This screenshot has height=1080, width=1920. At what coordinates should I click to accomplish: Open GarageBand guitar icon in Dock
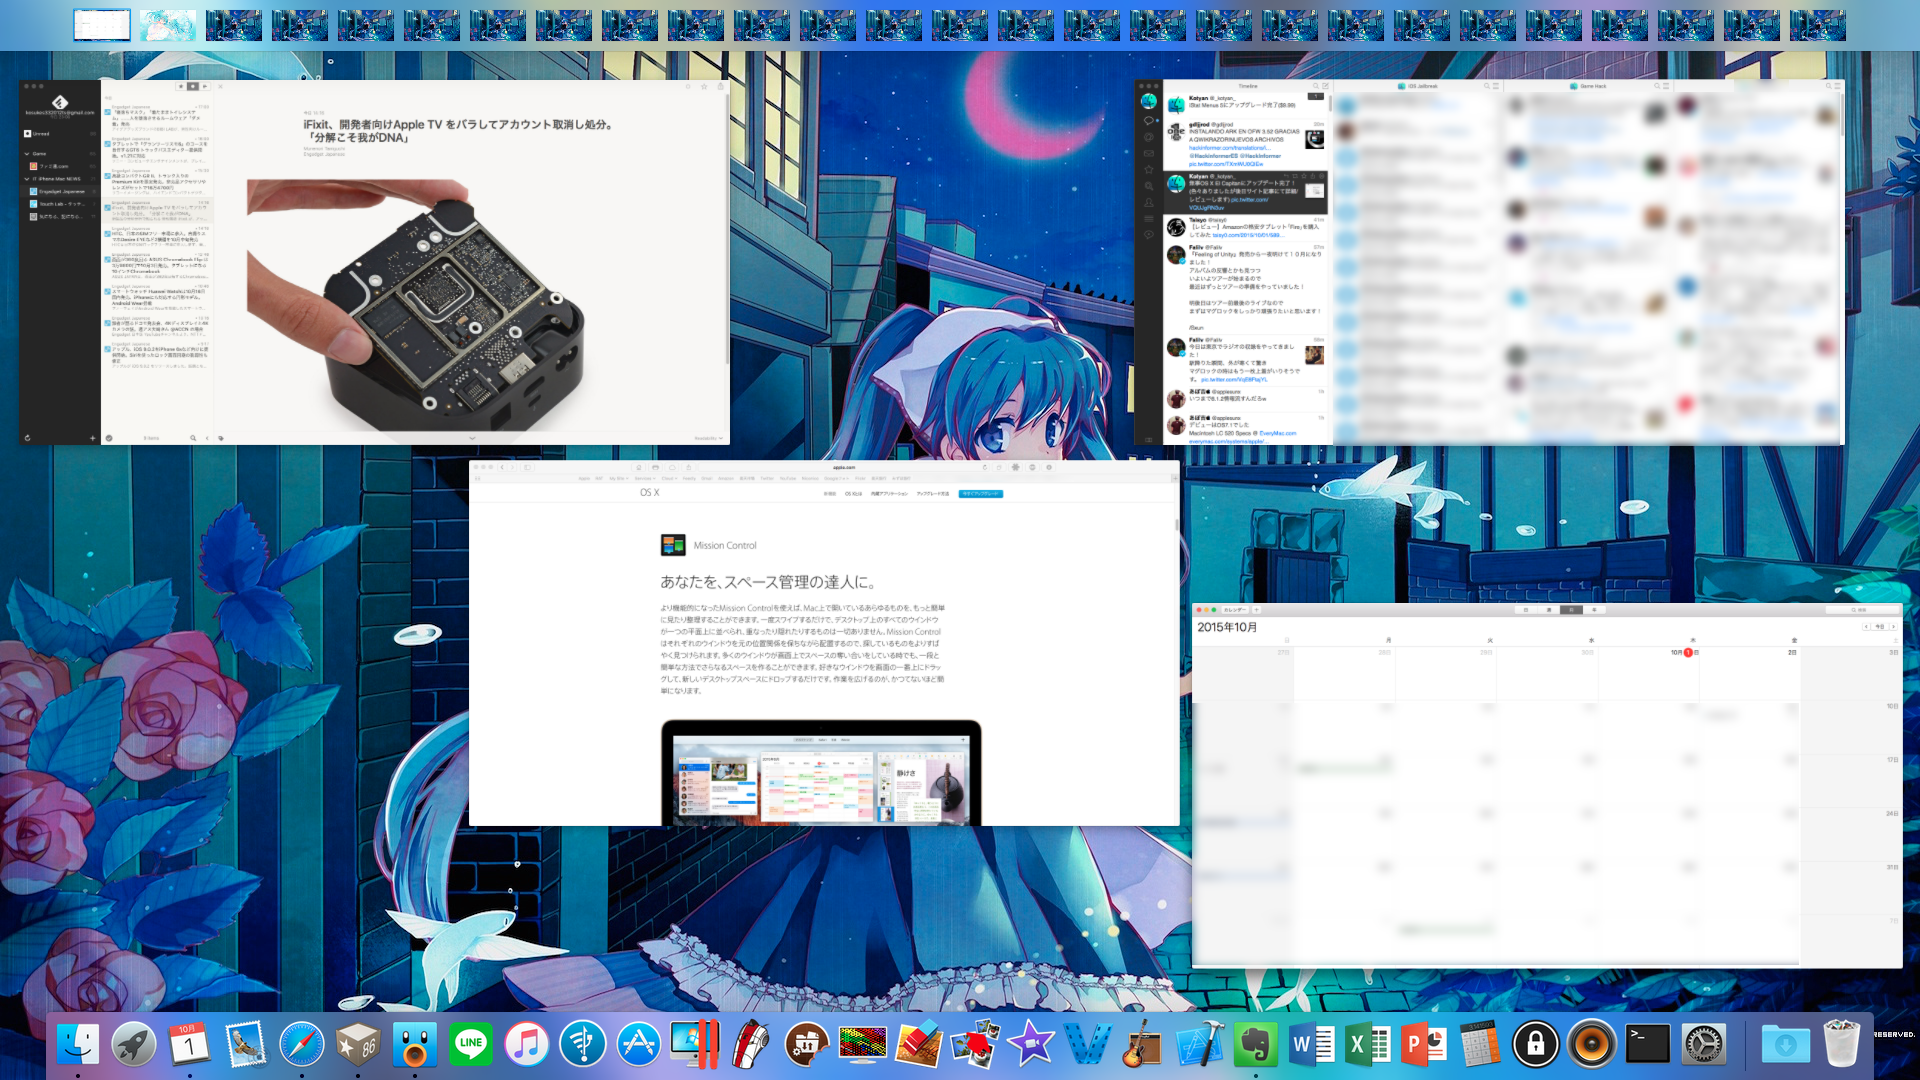(1144, 1045)
